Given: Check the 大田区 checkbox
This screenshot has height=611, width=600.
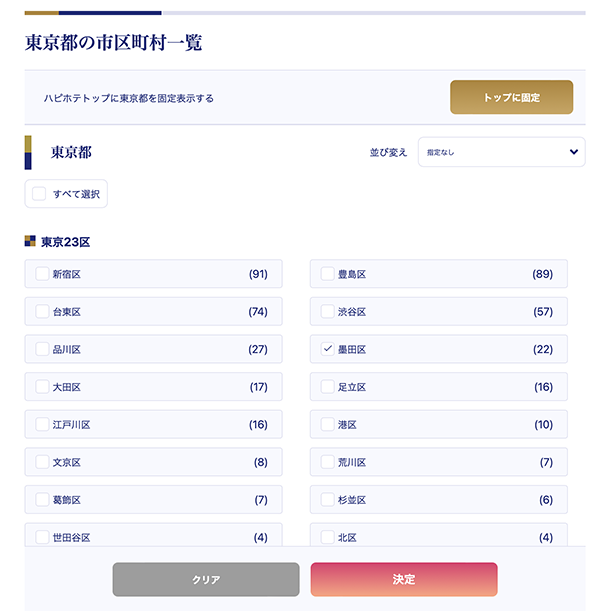Looking at the screenshot, I should 42,387.
